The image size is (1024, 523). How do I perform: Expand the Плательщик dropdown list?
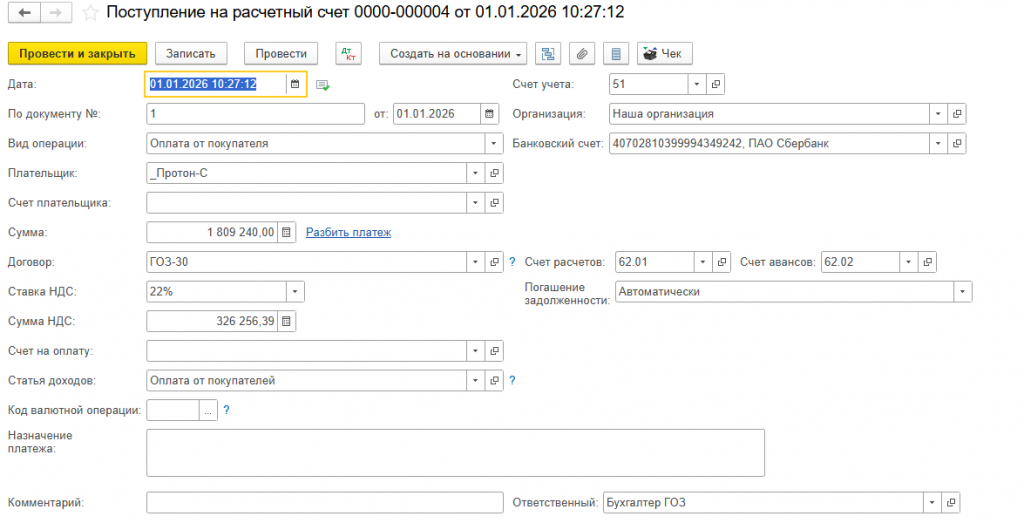475,173
